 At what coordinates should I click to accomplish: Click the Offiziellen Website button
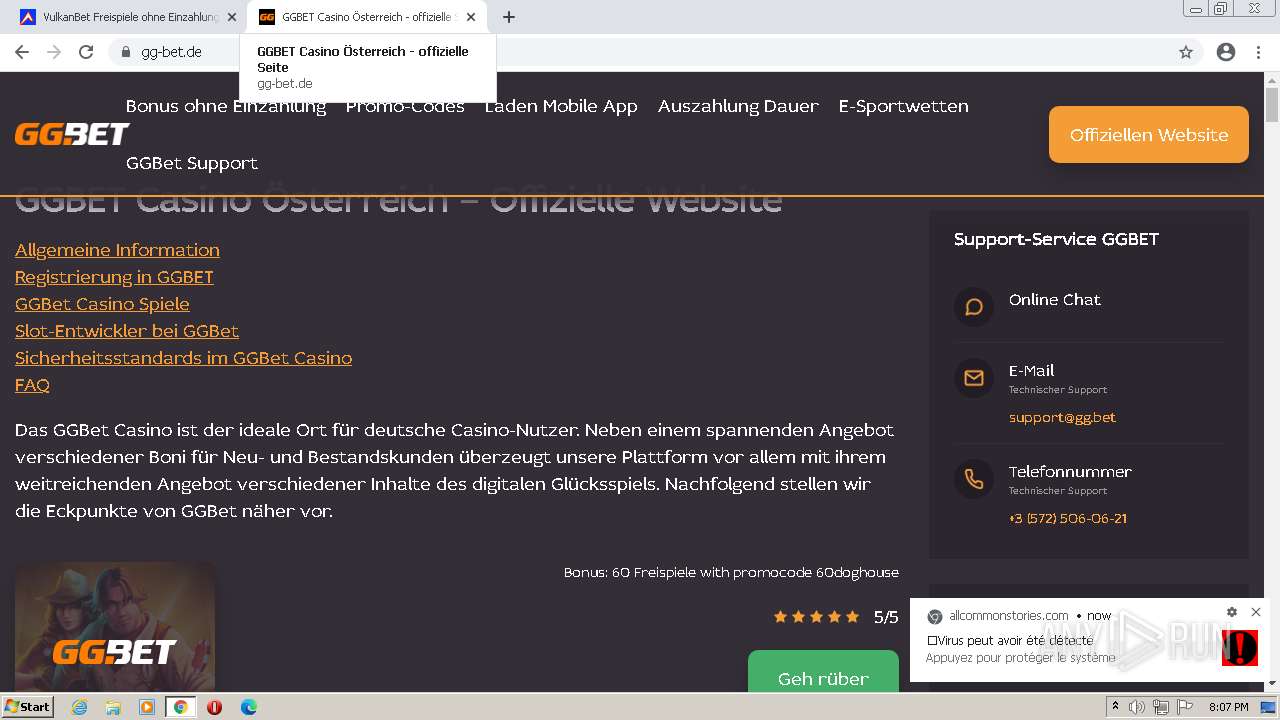(1149, 134)
